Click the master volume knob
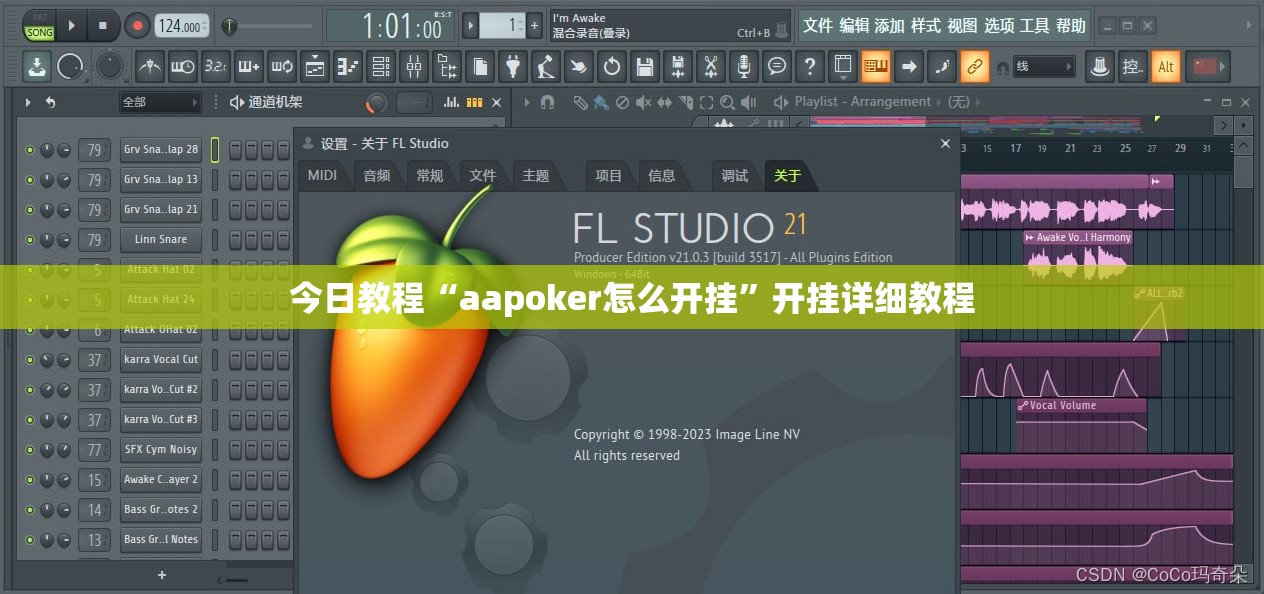1264x594 pixels. point(71,67)
